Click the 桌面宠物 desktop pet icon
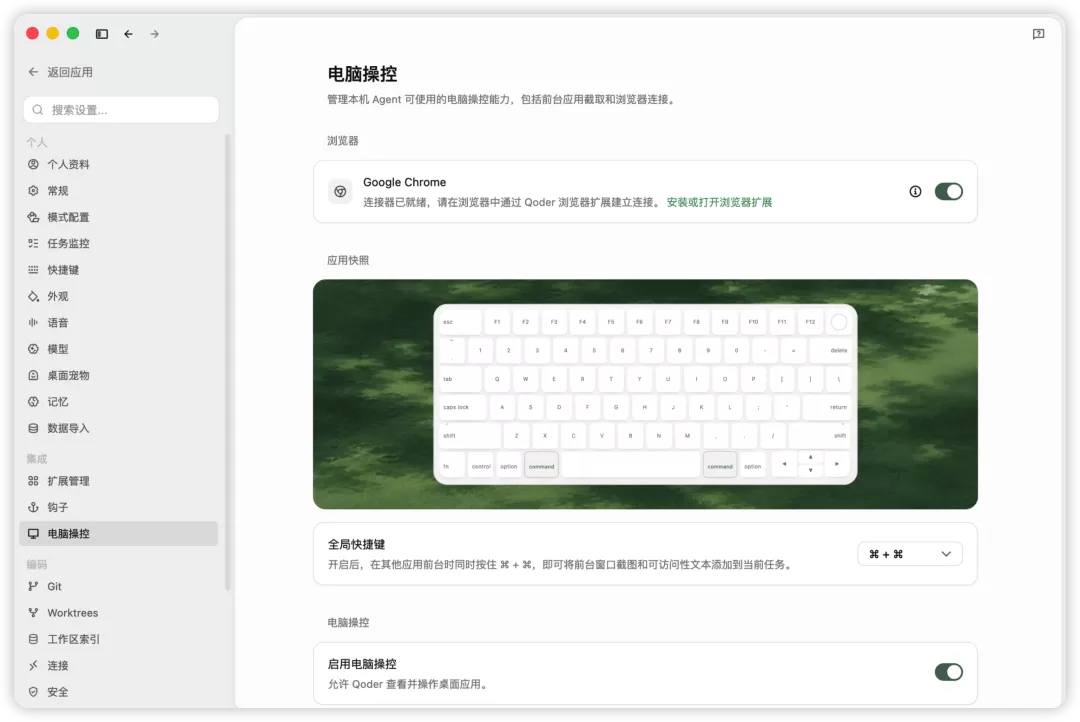Image resolution: width=1080 pixels, height=722 pixels. [x=33, y=375]
